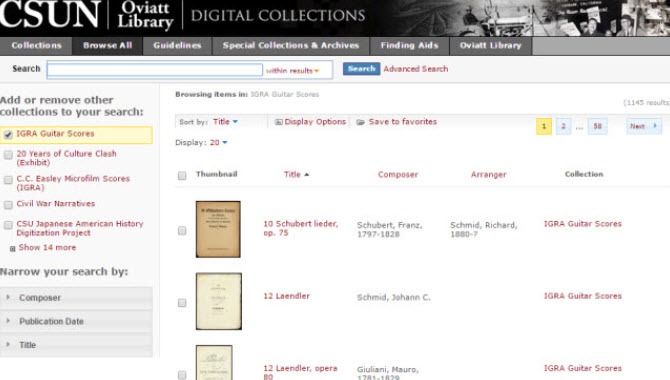Click composer text Schmid, Johann C.
This screenshot has width=670, height=380.
pos(394,298)
